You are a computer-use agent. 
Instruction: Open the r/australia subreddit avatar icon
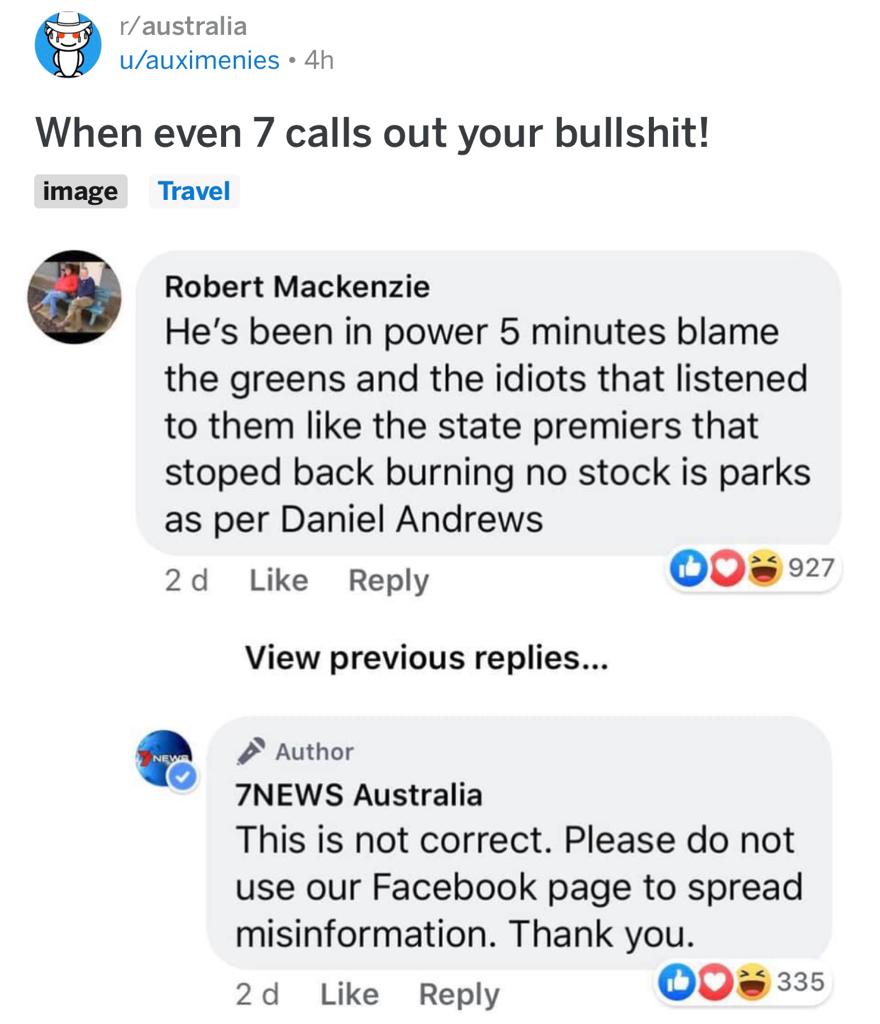click(68, 44)
